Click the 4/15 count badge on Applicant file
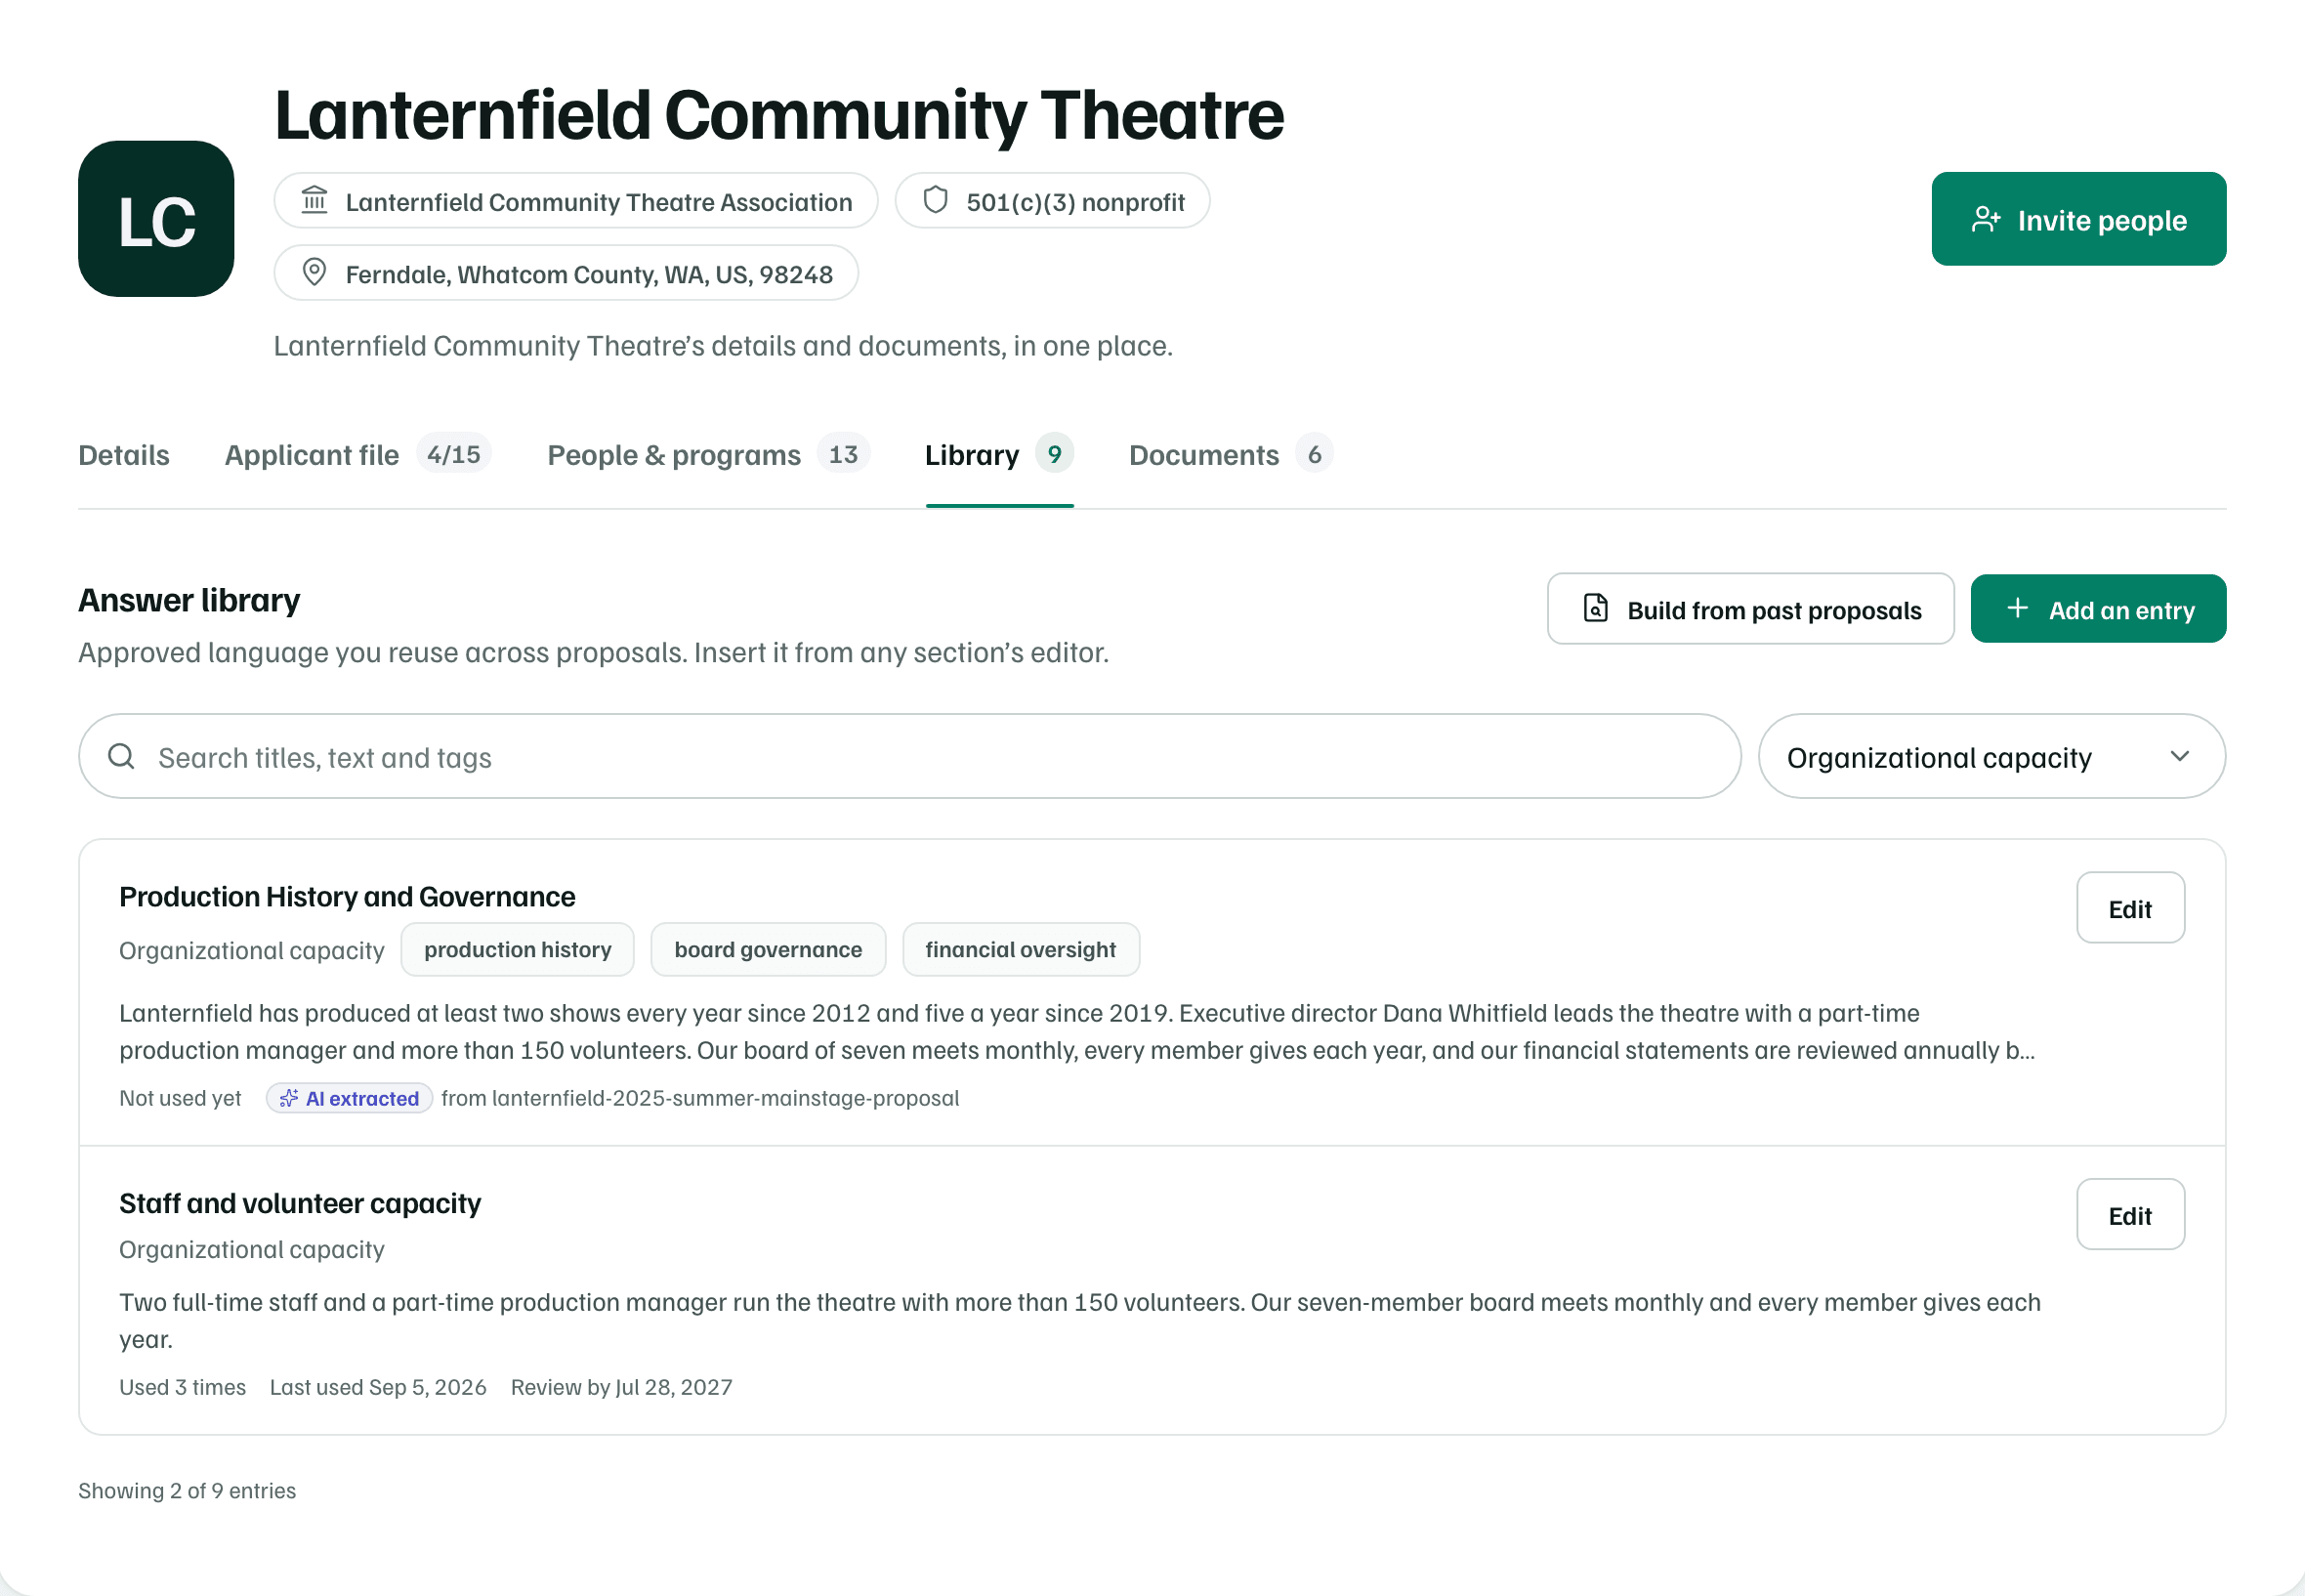This screenshot has width=2305, height=1596. 454,454
